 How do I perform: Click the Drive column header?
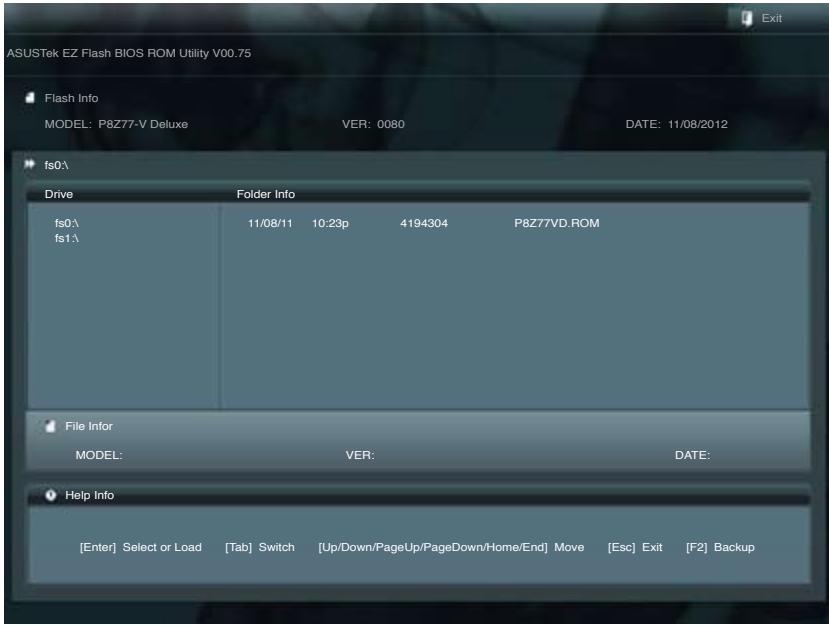(x=58, y=193)
